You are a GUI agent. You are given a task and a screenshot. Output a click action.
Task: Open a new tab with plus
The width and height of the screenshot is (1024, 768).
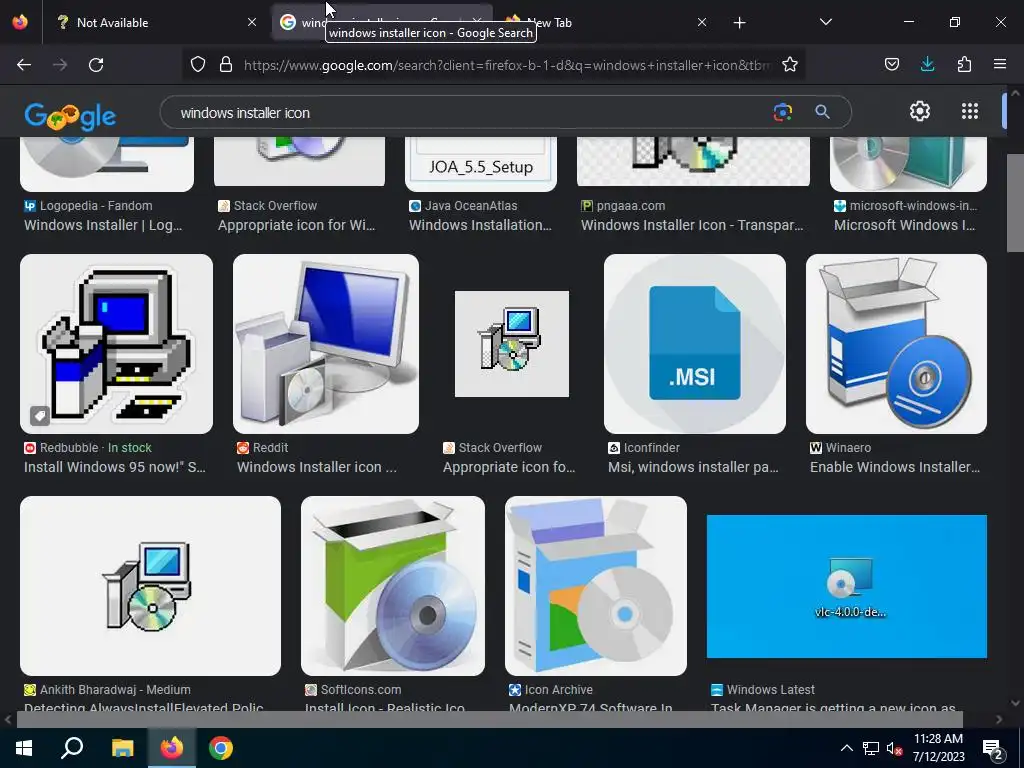click(x=739, y=23)
